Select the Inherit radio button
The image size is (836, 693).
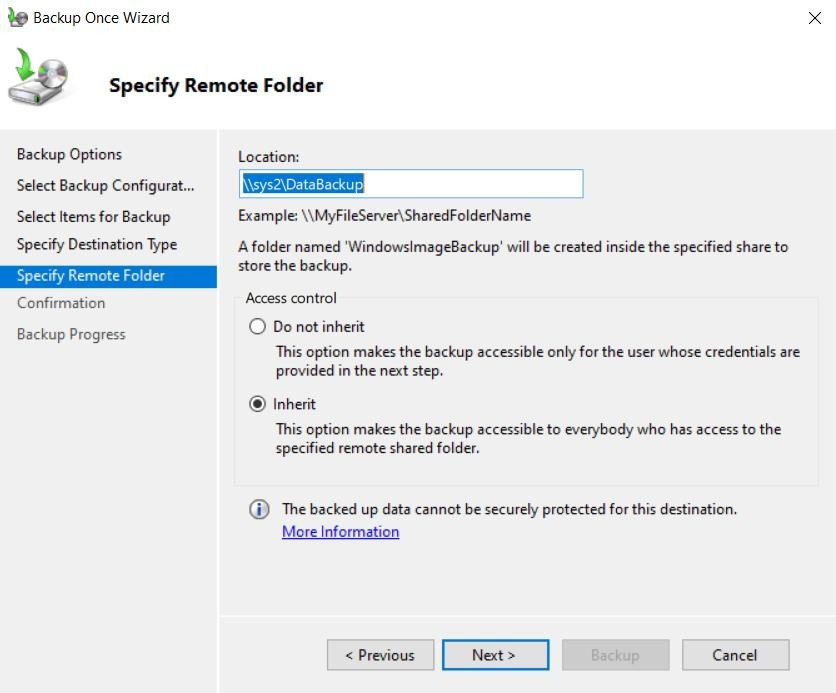258,404
